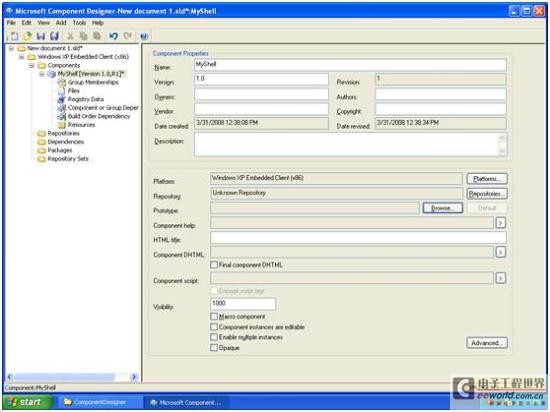Click the Repositories... button
This screenshot has width=550, height=412.
tap(487, 194)
